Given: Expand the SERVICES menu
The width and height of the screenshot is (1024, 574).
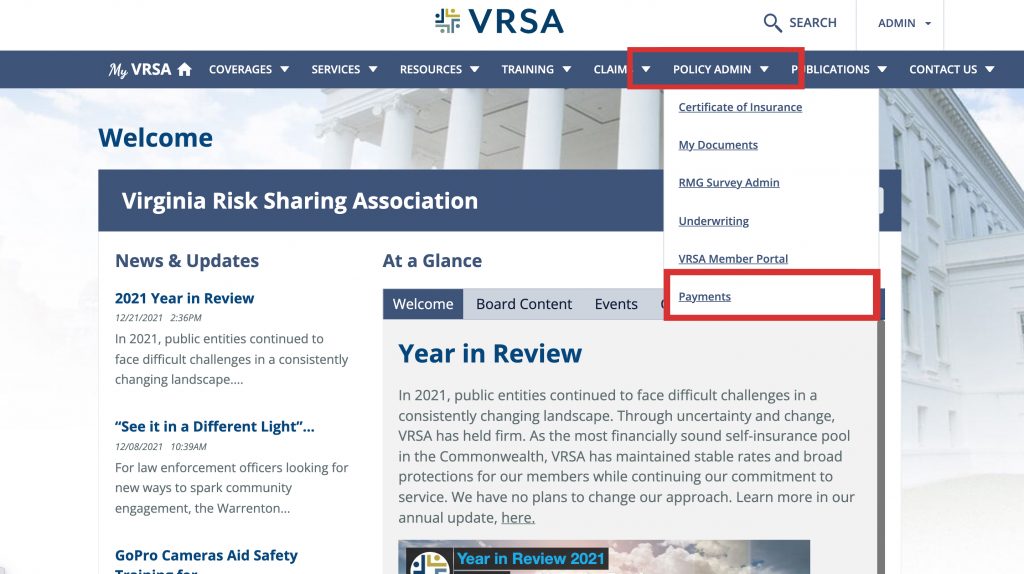Looking at the screenshot, I should tap(344, 69).
